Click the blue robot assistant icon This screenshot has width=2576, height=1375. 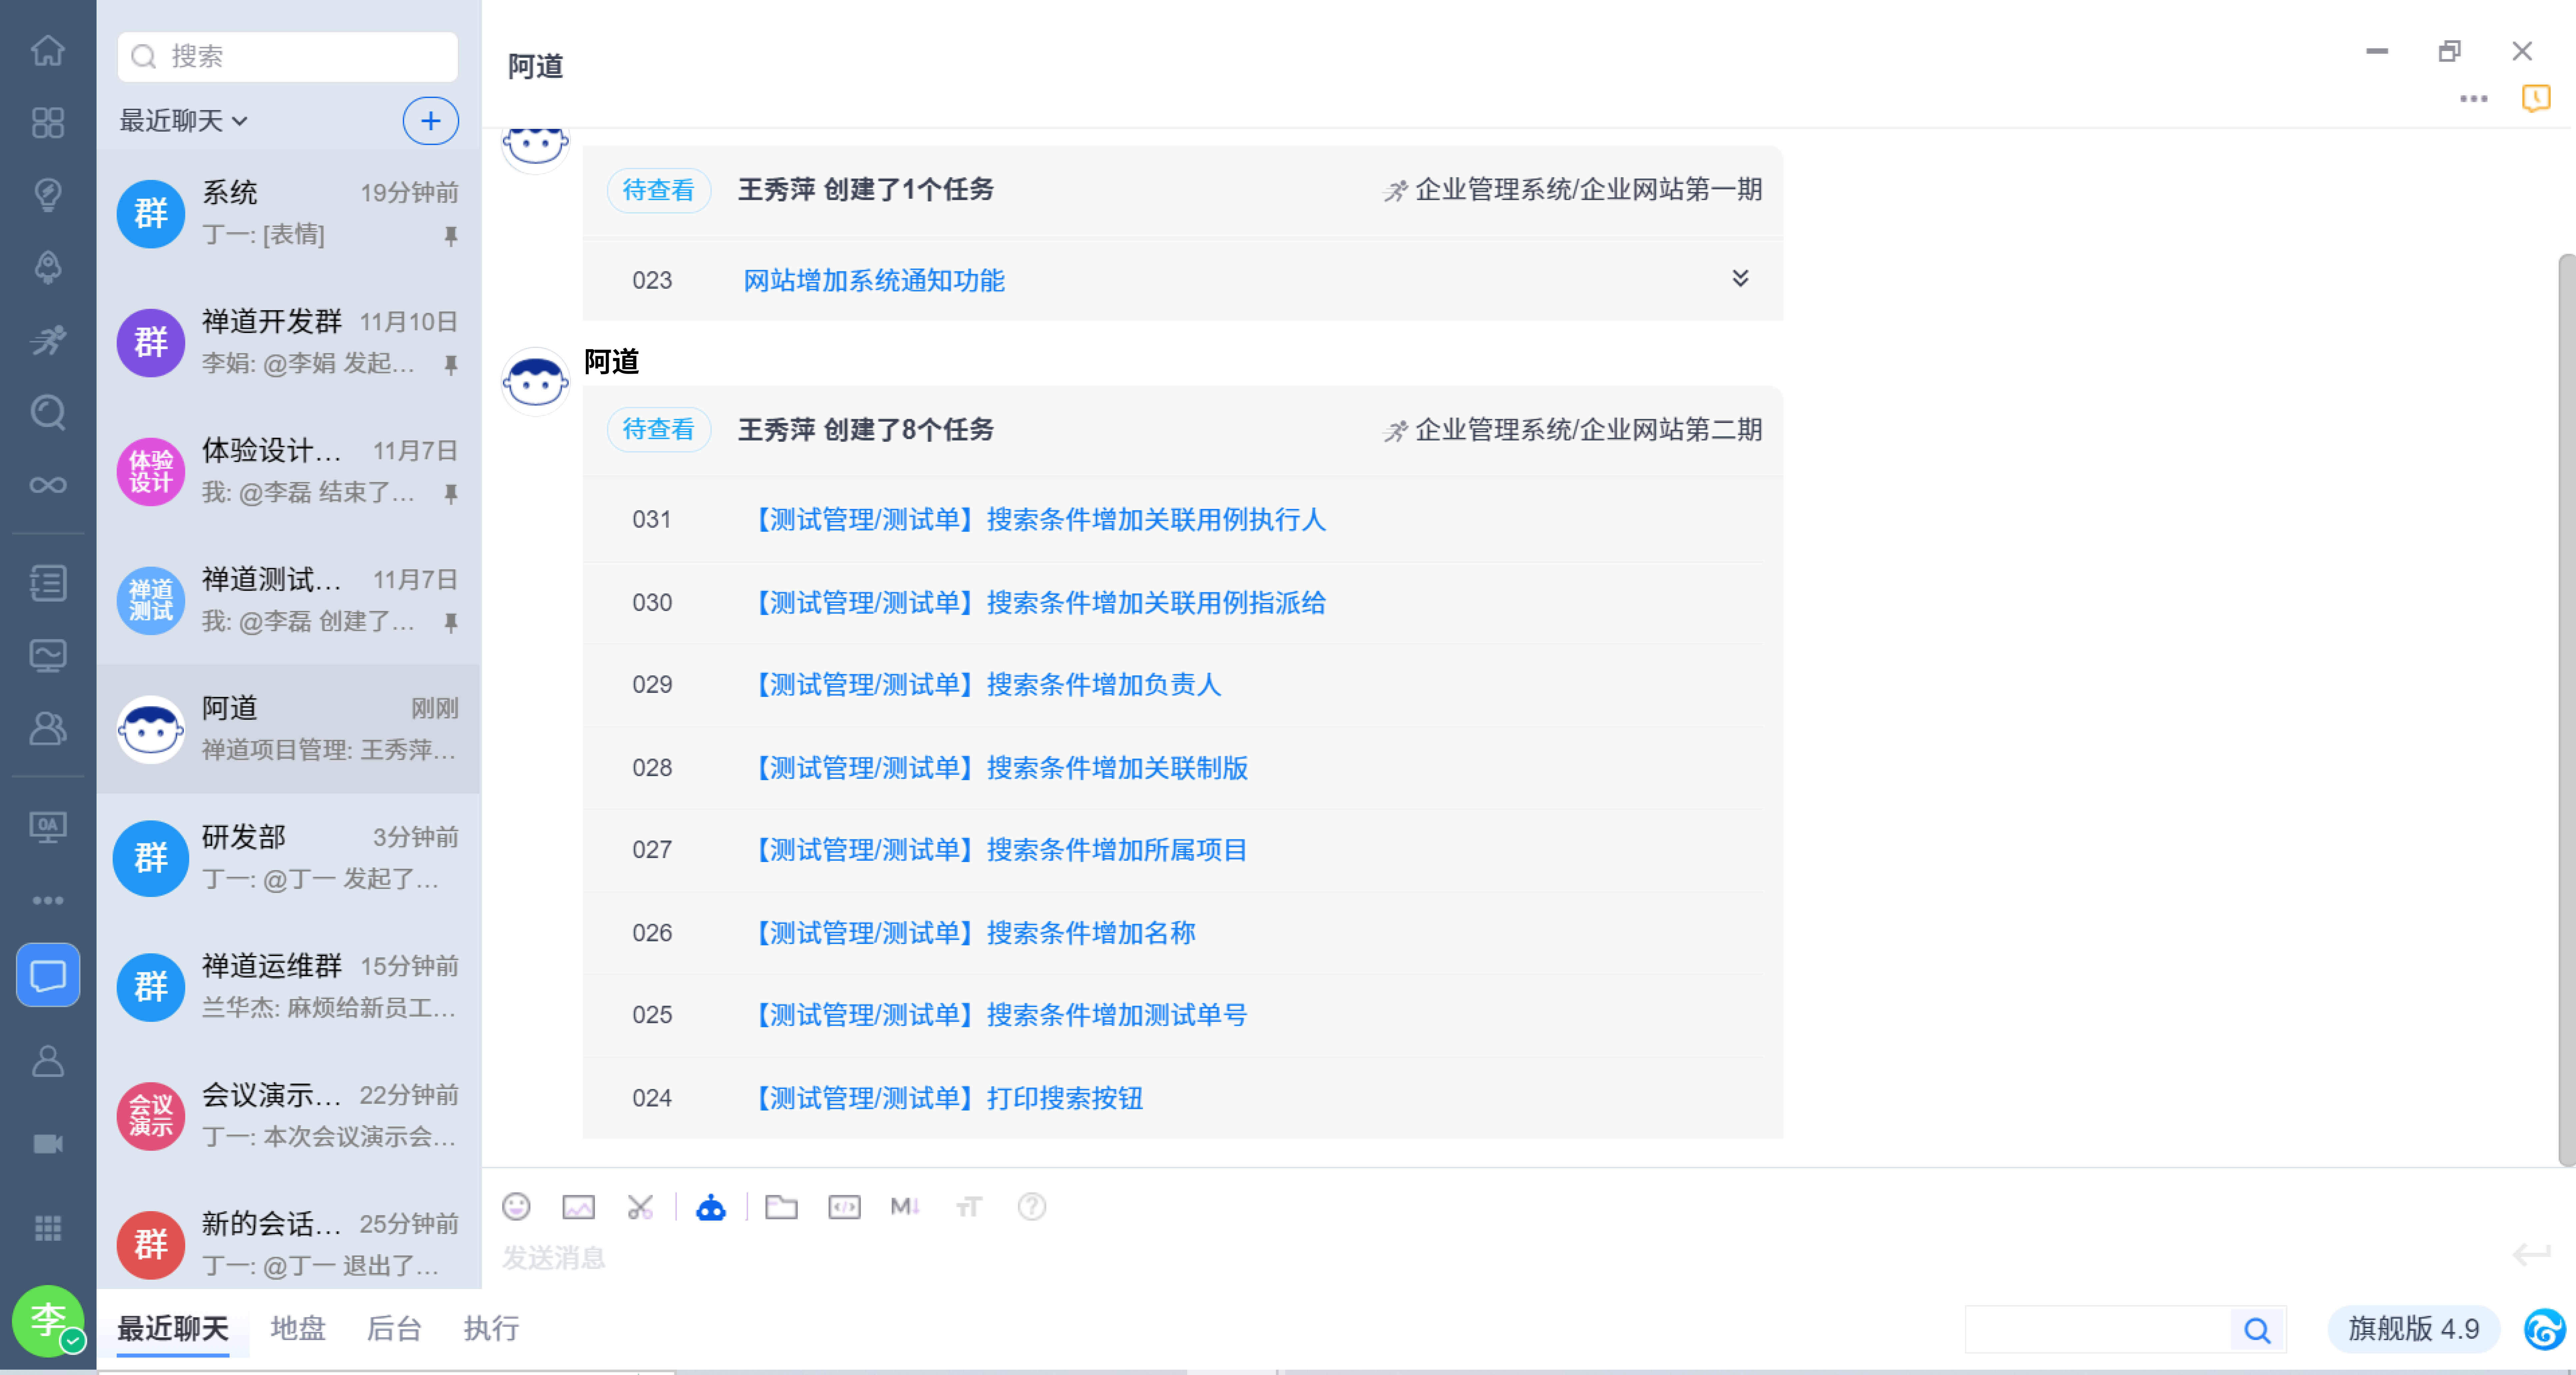(711, 1207)
